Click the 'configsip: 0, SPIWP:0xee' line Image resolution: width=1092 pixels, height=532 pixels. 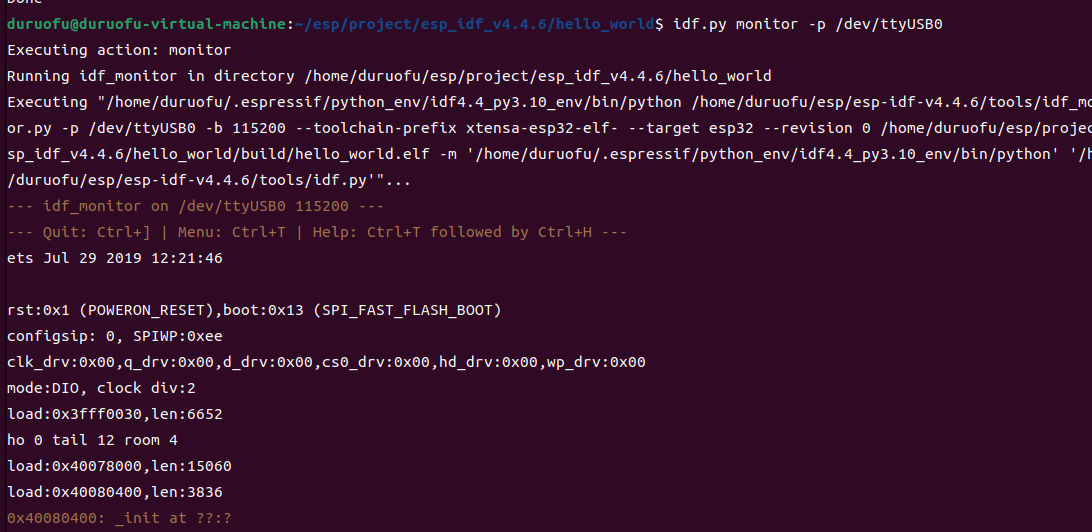click(x=115, y=336)
